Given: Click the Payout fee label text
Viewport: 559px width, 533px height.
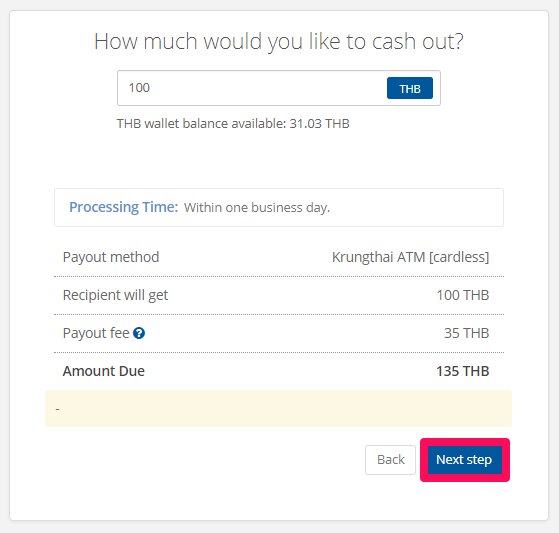Looking at the screenshot, I should pos(96,333).
